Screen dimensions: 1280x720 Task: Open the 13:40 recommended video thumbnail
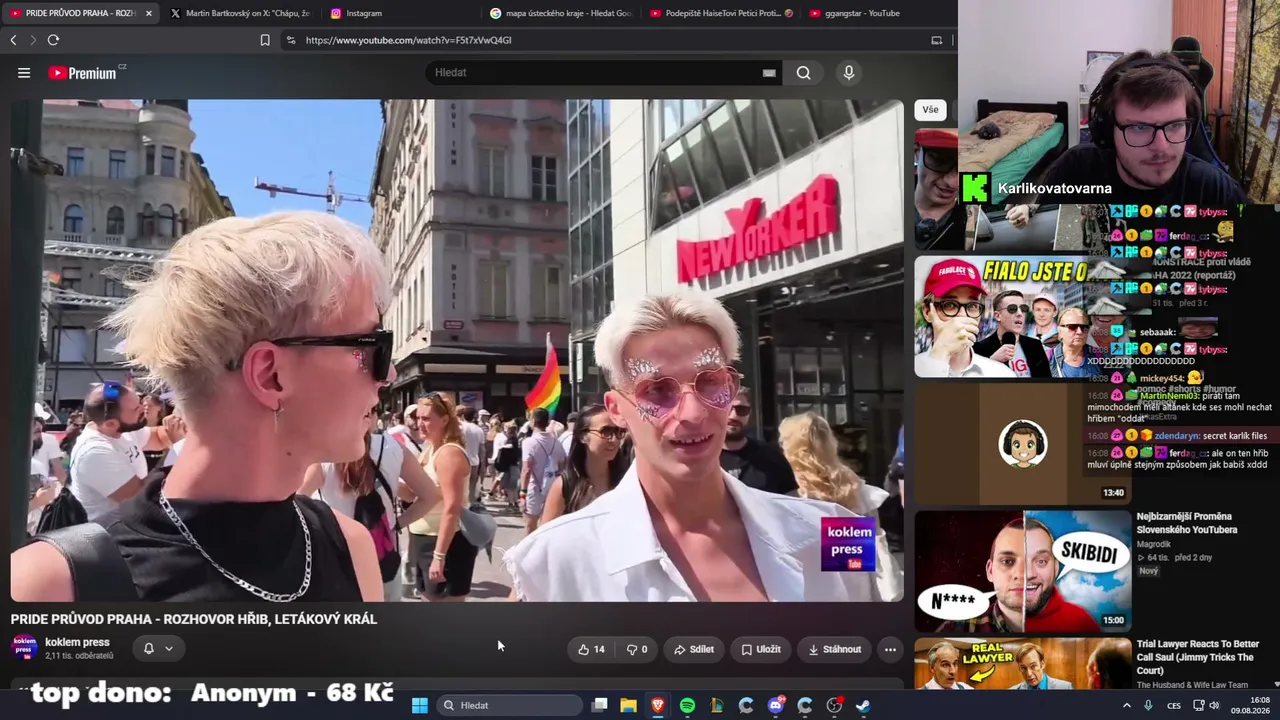point(1022,443)
